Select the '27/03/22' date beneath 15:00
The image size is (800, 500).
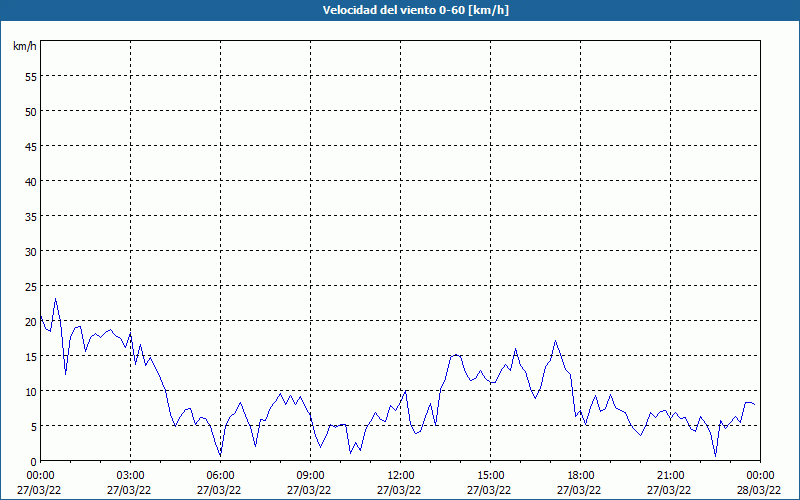[490, 490]
